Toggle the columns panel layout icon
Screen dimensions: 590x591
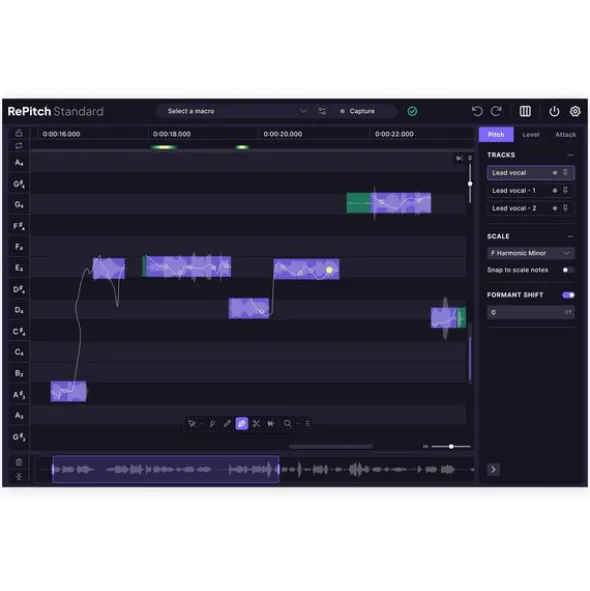pos(525,111)
